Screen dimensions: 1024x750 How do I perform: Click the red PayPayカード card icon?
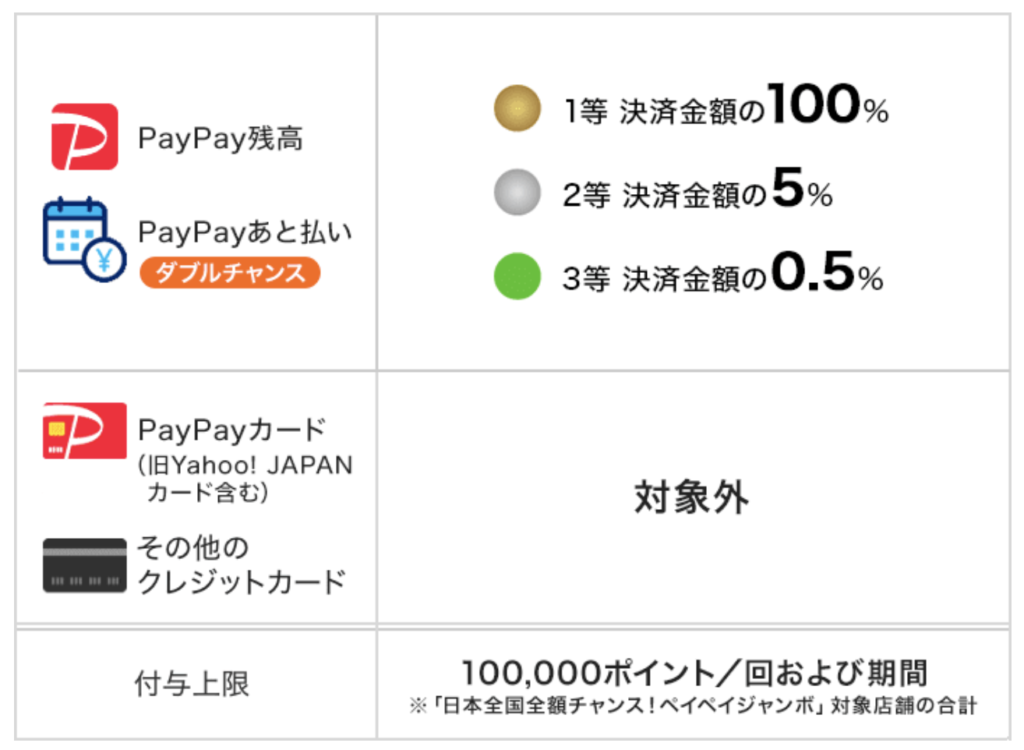[85, 431]
